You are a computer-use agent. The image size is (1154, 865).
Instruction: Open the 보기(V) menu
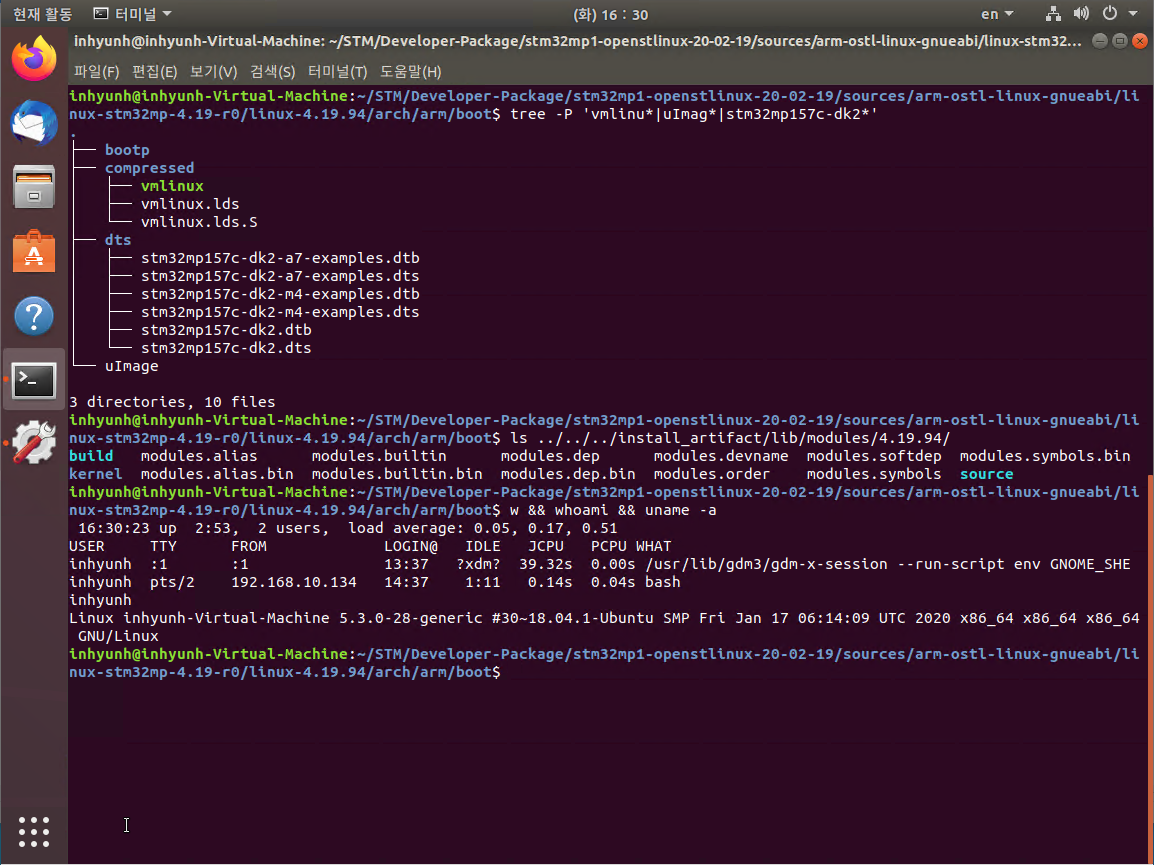[213, 71]
